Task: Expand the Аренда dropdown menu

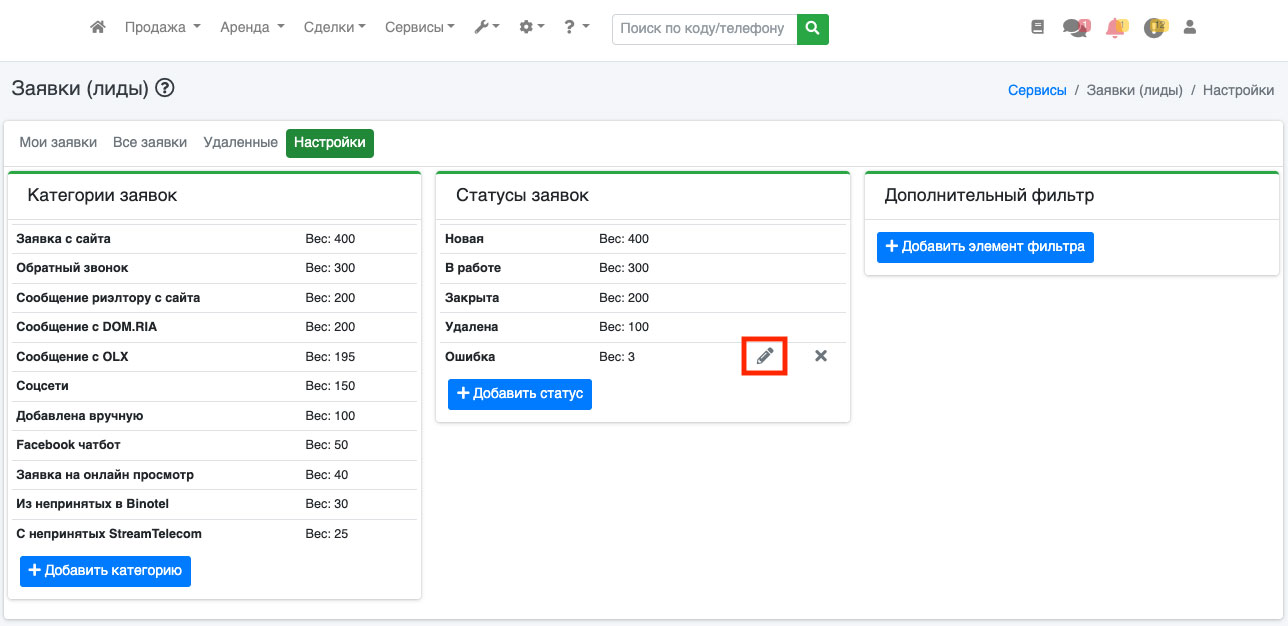Action: click(x=252, y=28)
